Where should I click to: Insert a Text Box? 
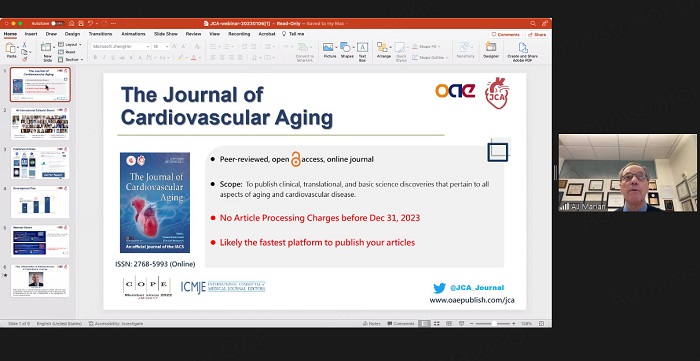click(x=362, y=51)
